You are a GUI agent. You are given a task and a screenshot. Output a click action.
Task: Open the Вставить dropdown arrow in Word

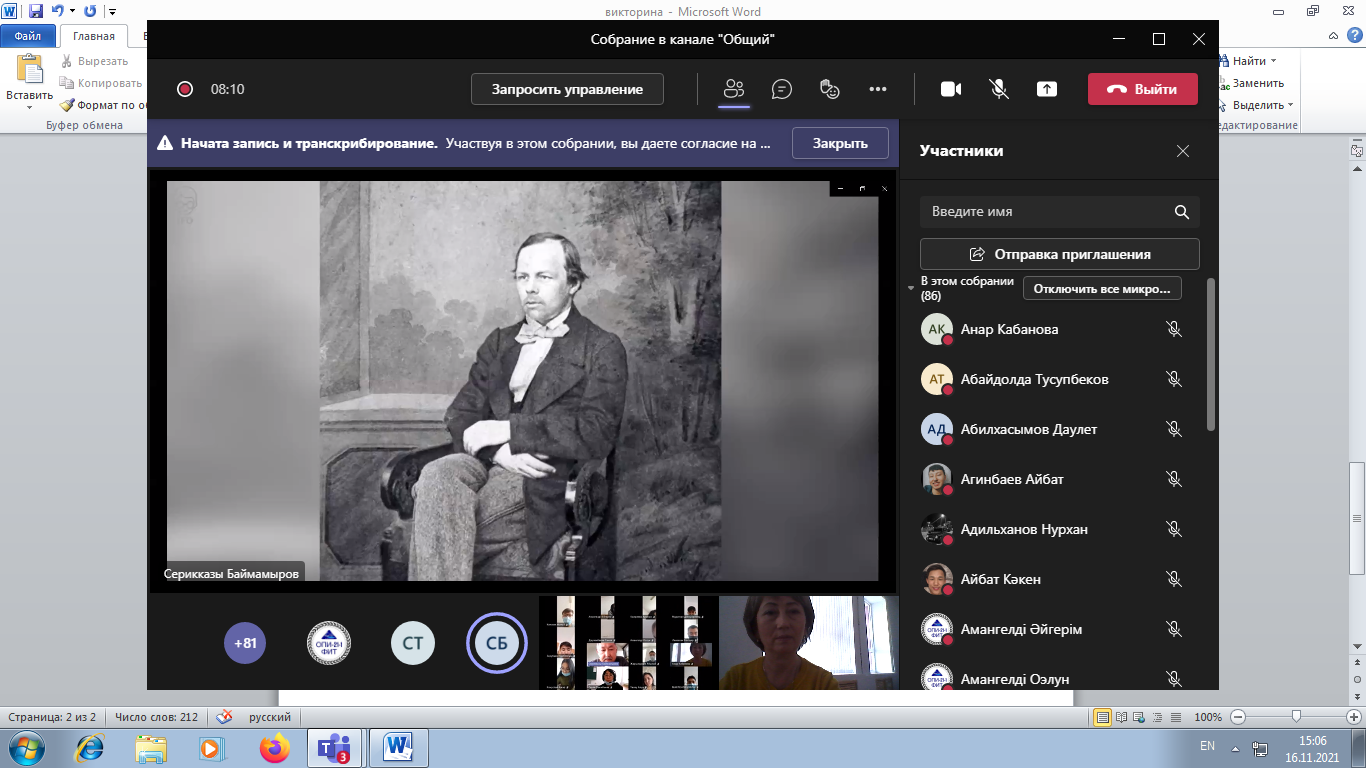[x=29, y=107]
